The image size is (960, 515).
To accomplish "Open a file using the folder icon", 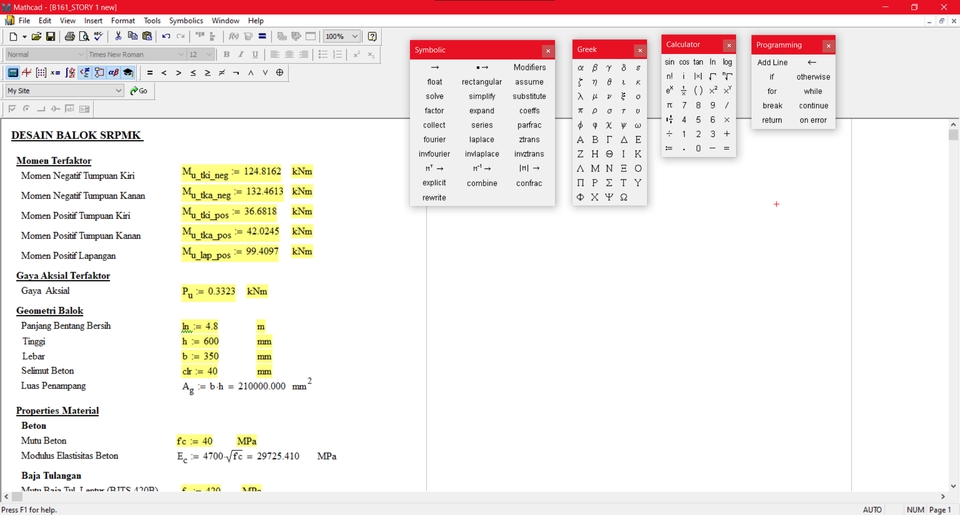I will click(x=36, y=37).
